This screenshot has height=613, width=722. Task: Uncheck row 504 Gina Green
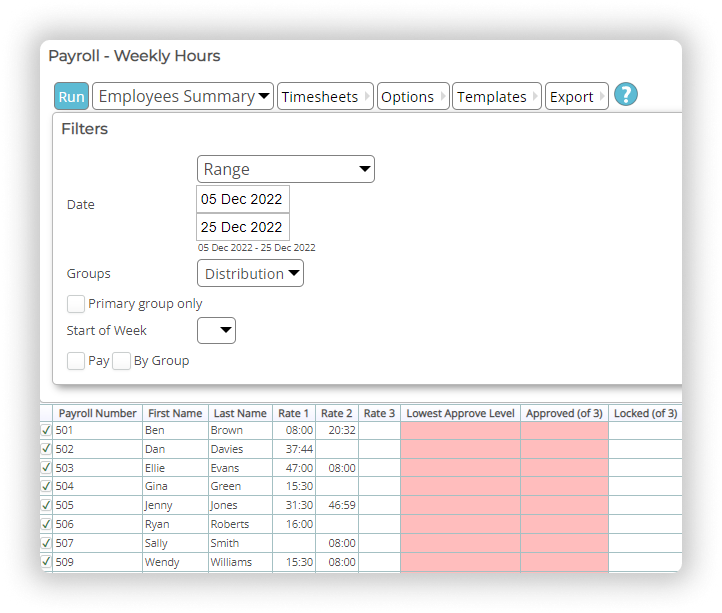46,486
